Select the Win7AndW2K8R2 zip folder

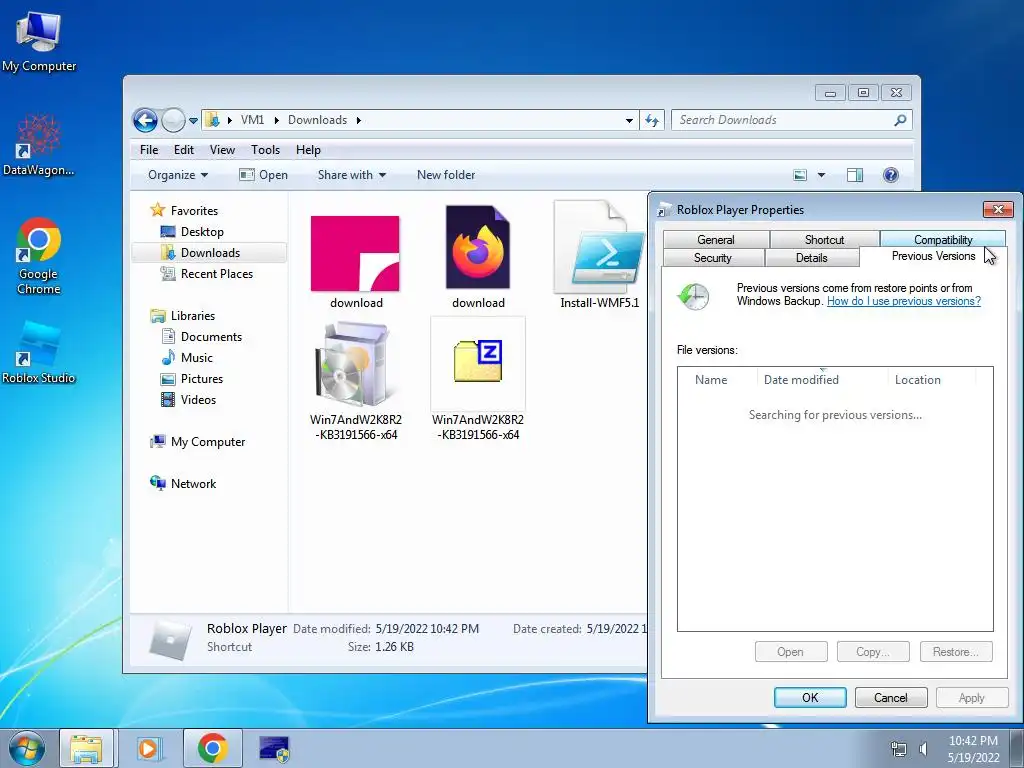click(478, 380)
